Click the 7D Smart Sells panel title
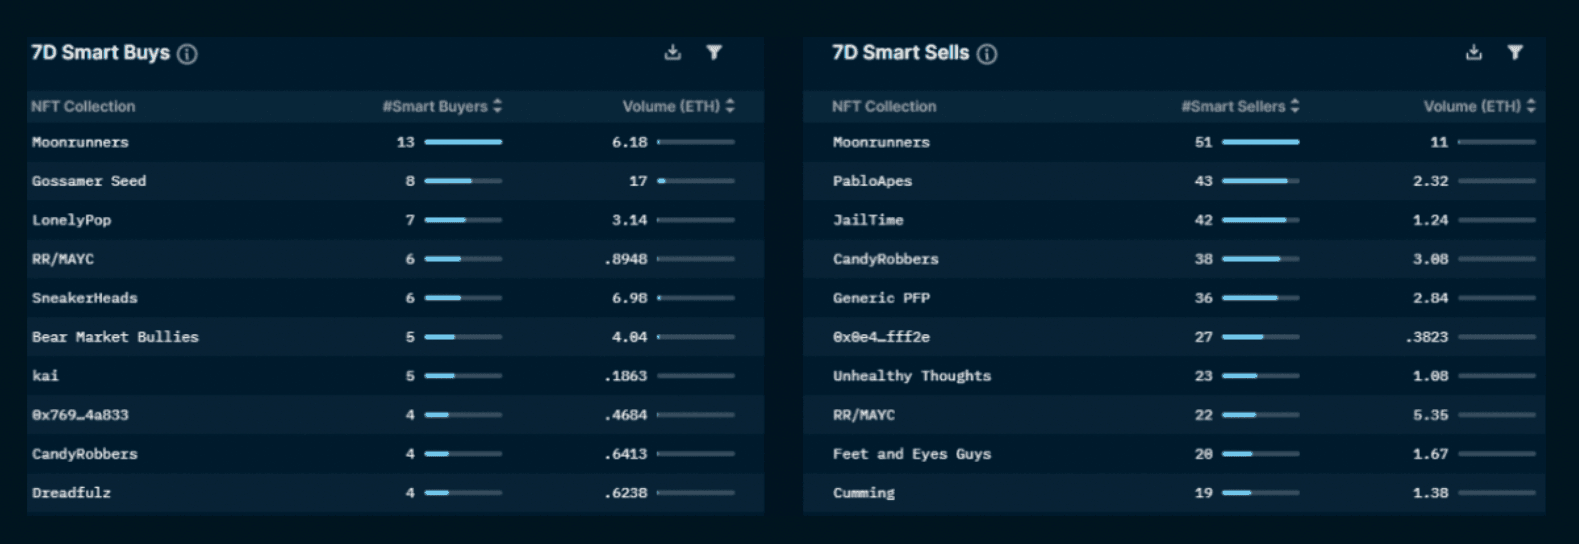This screenshot has height=544, width=1579. pos(901,53)
